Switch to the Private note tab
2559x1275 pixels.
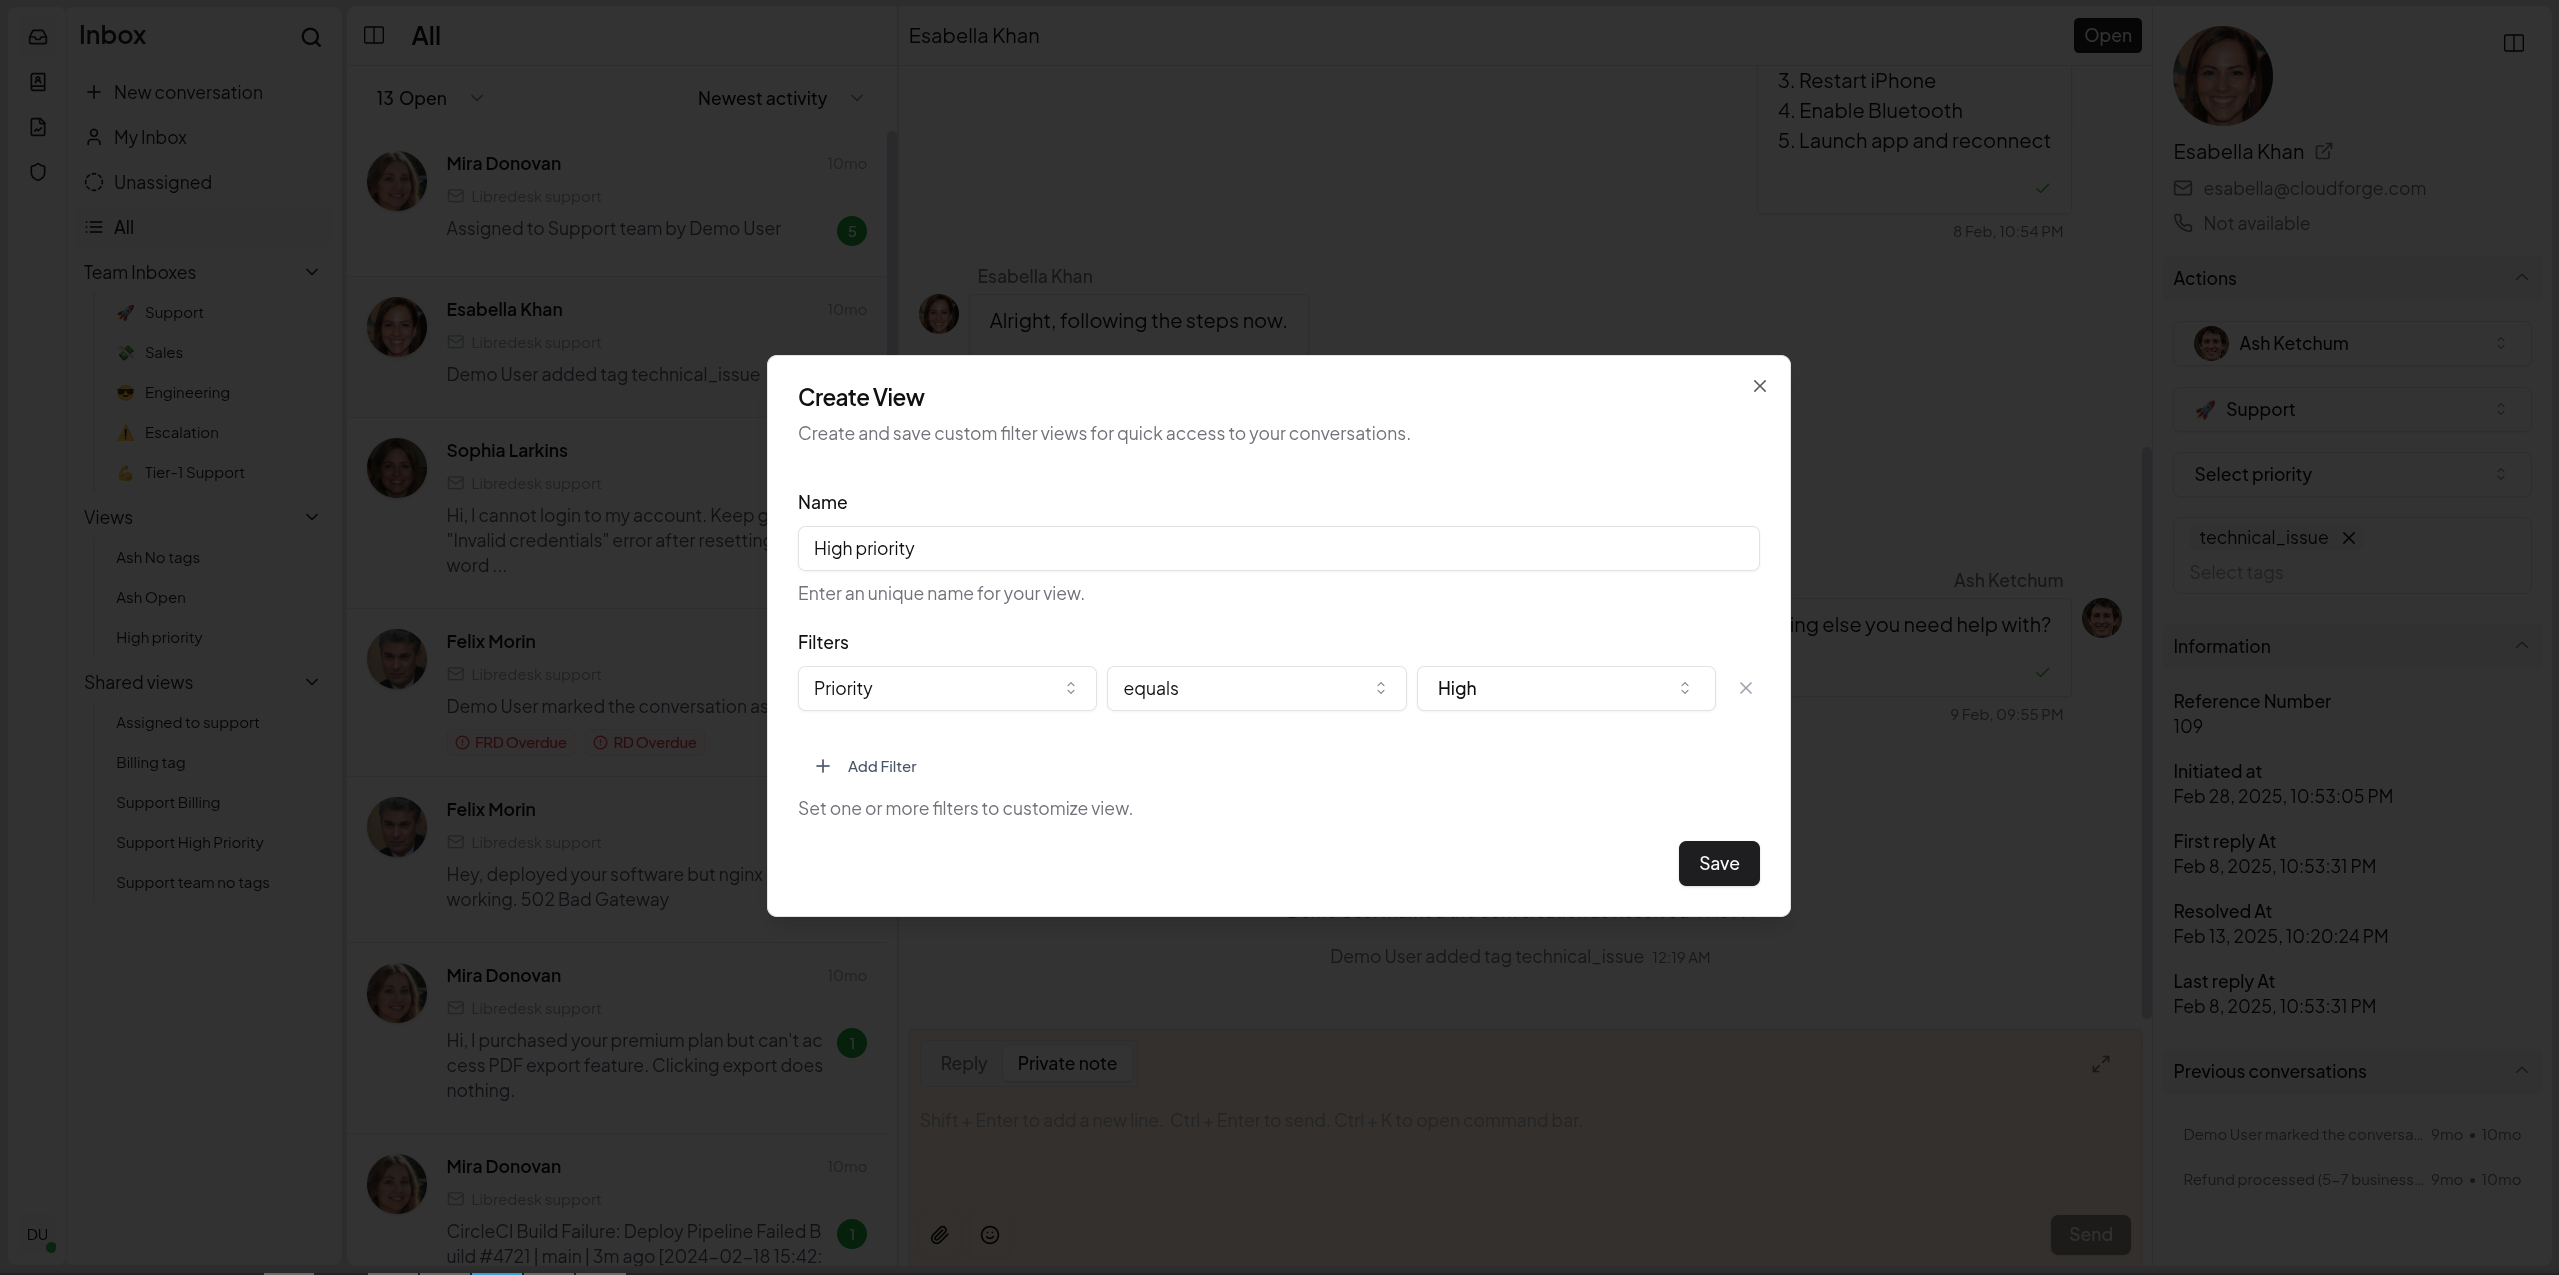pyautogui.click(x=1066, y=1063)
